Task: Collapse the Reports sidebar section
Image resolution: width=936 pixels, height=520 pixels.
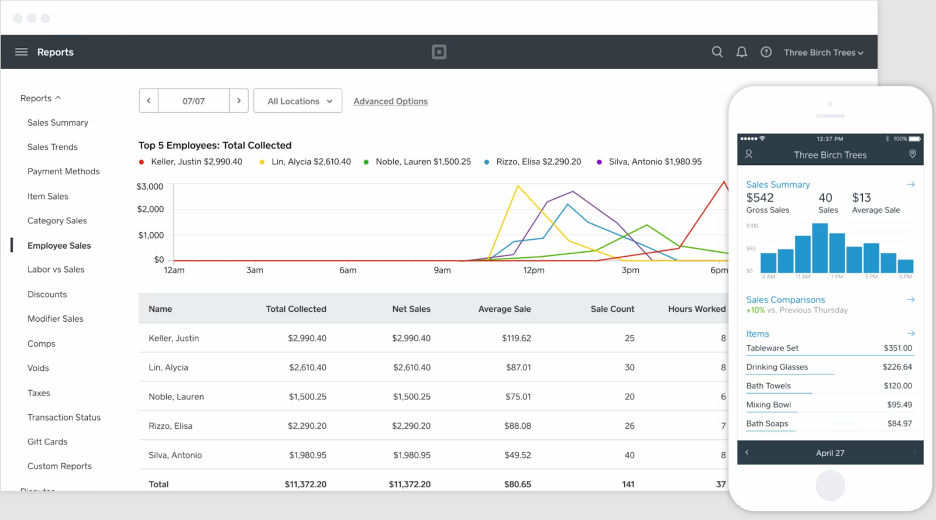Action: 41,98
